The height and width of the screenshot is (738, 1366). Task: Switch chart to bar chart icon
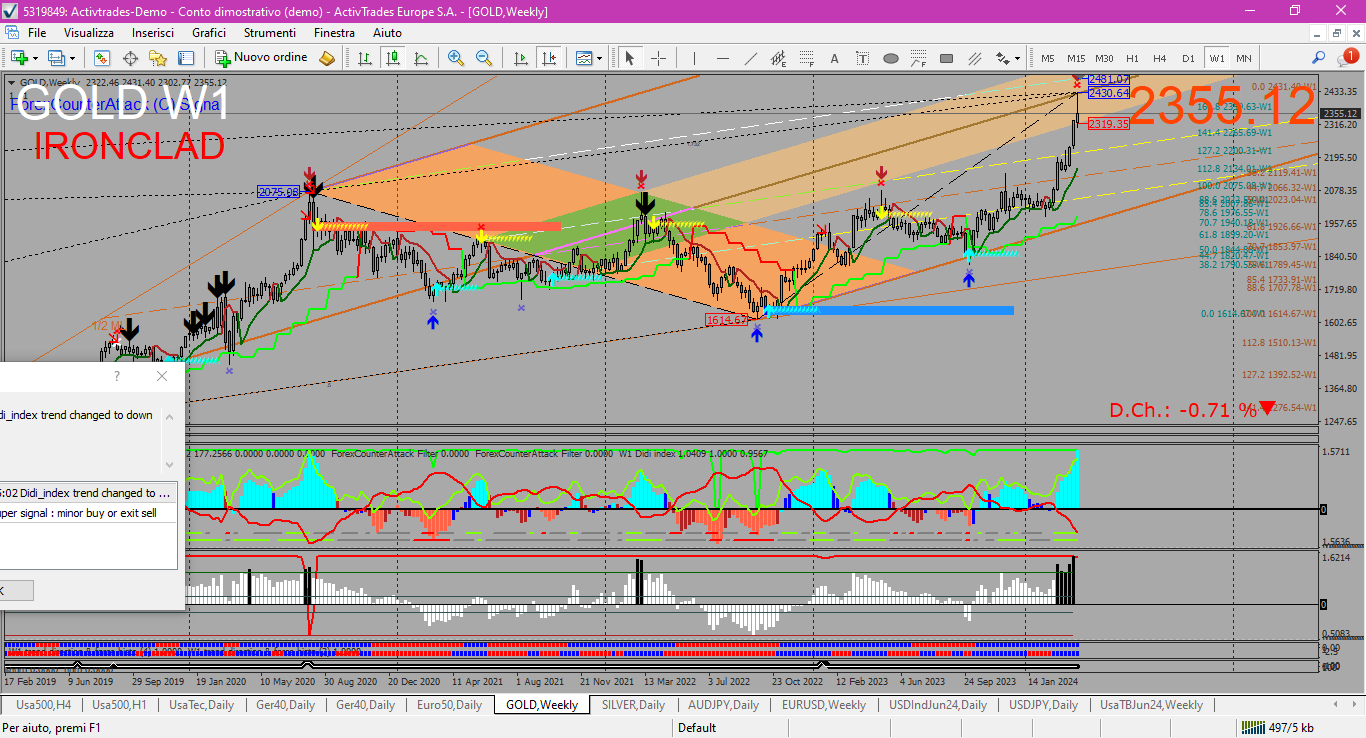click(x=366, y=58)
